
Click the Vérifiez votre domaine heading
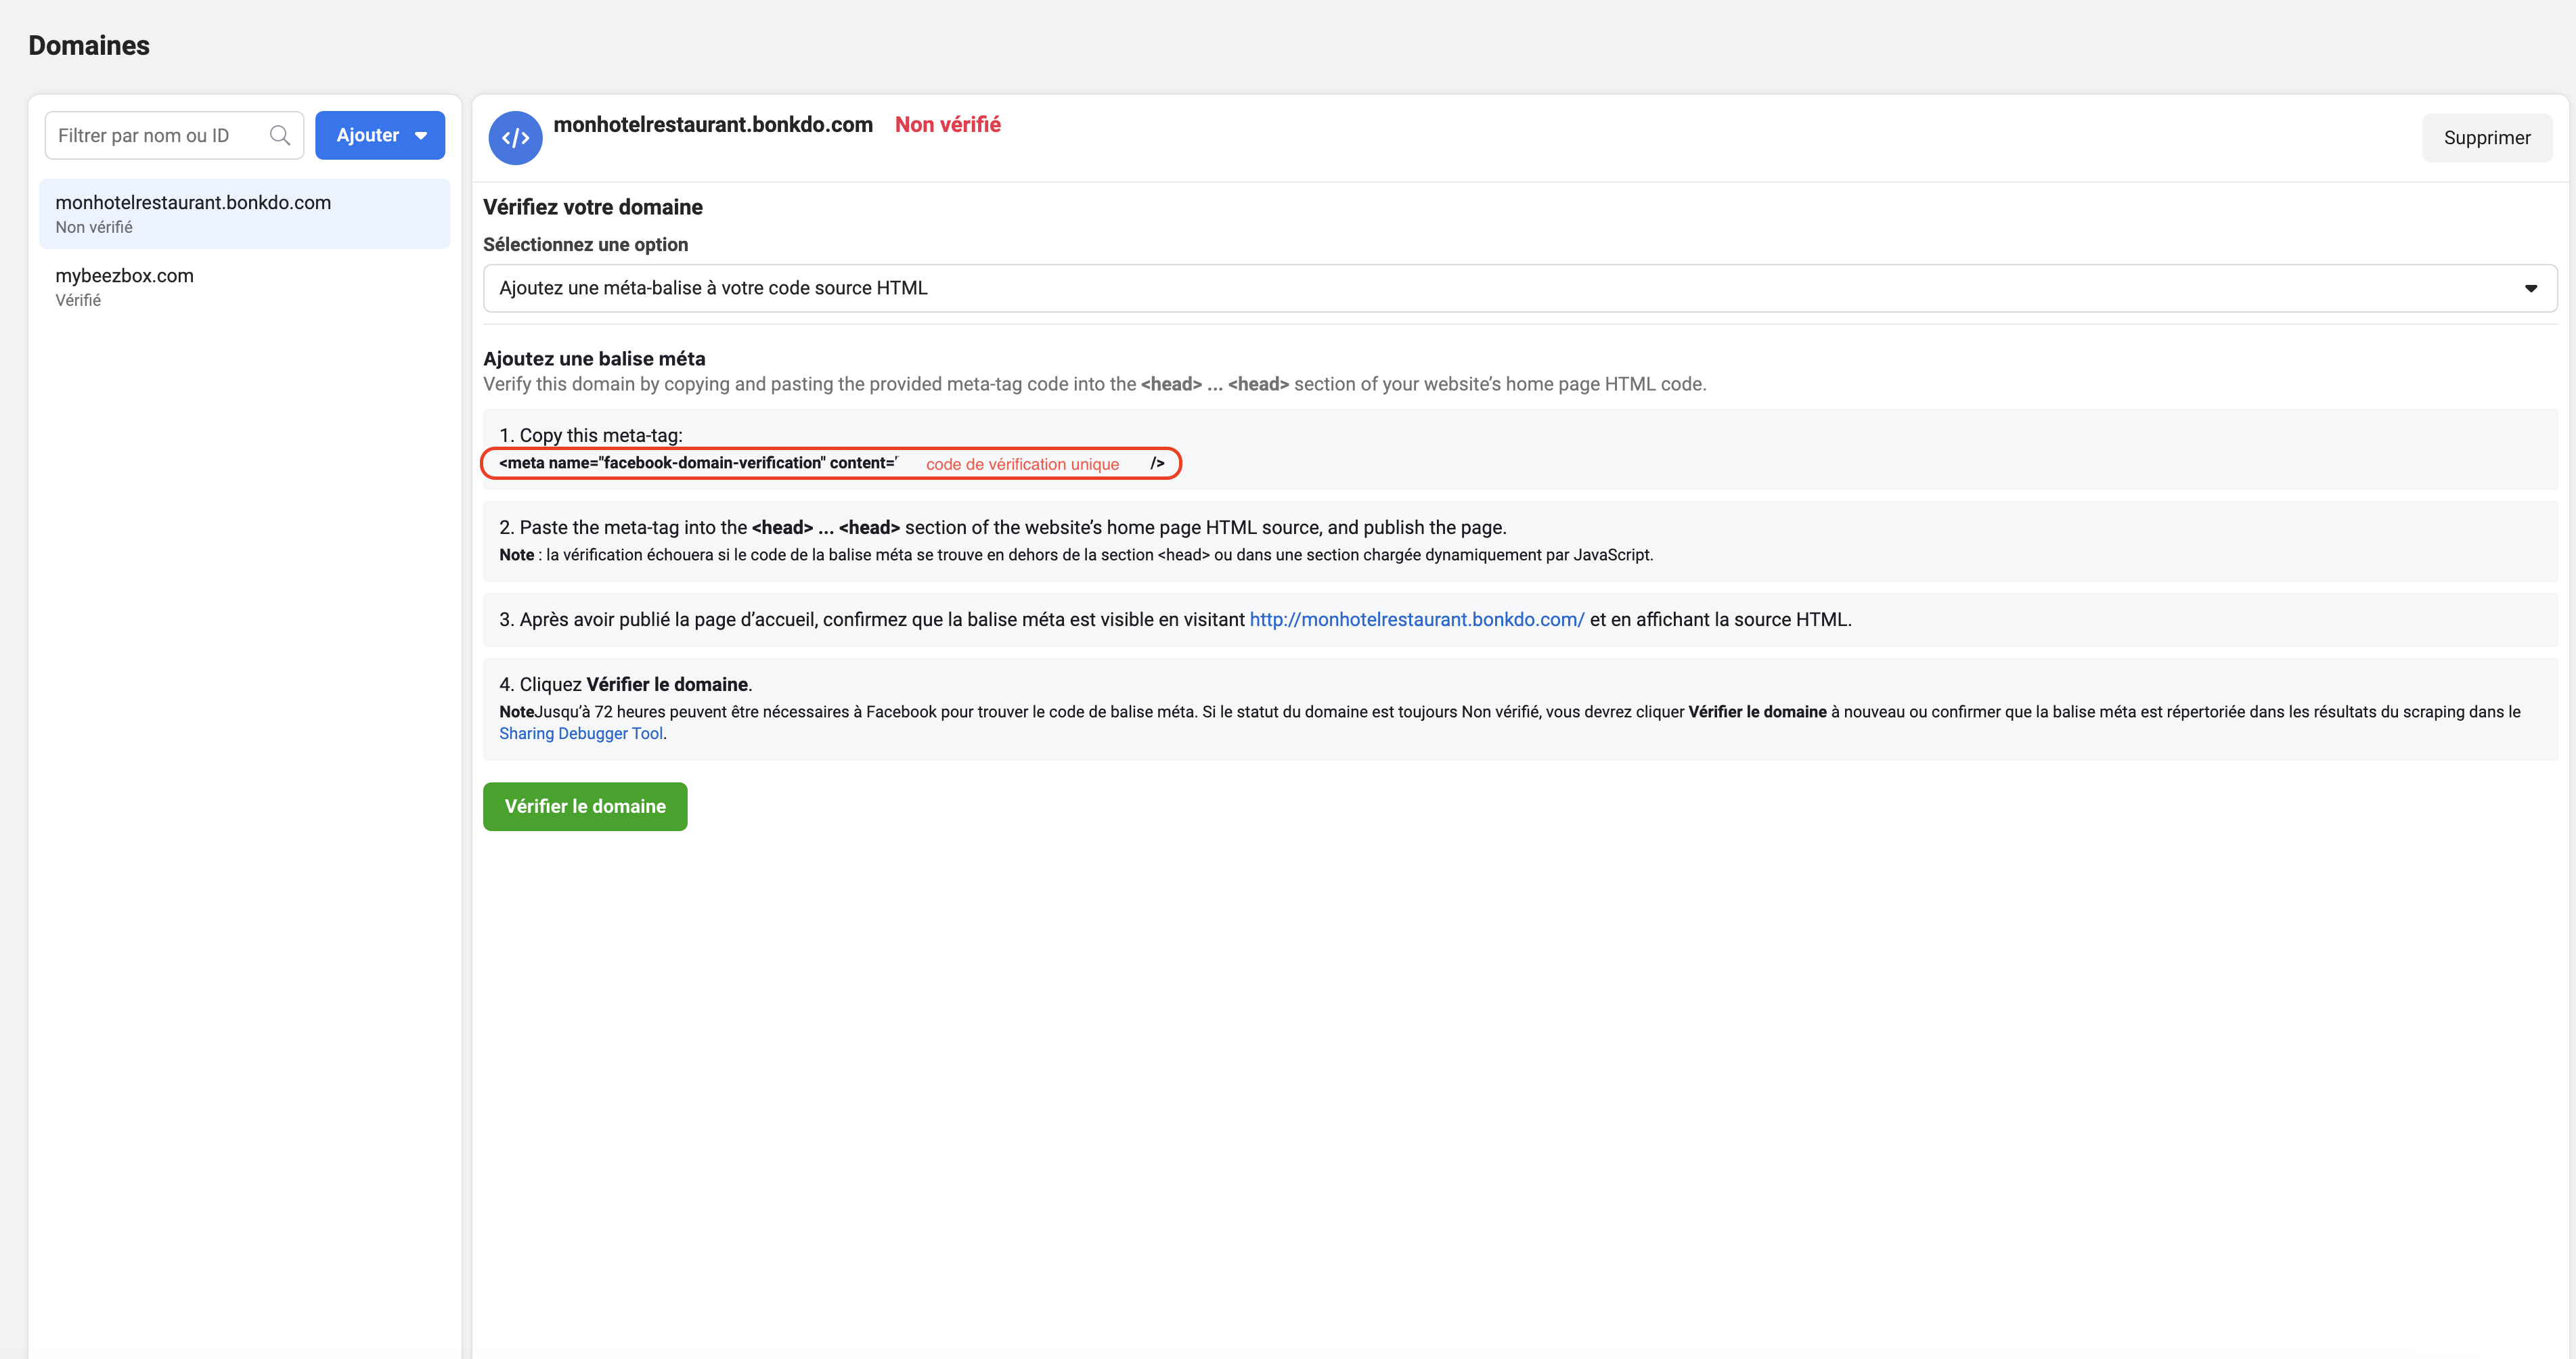[x=593, y=207]
